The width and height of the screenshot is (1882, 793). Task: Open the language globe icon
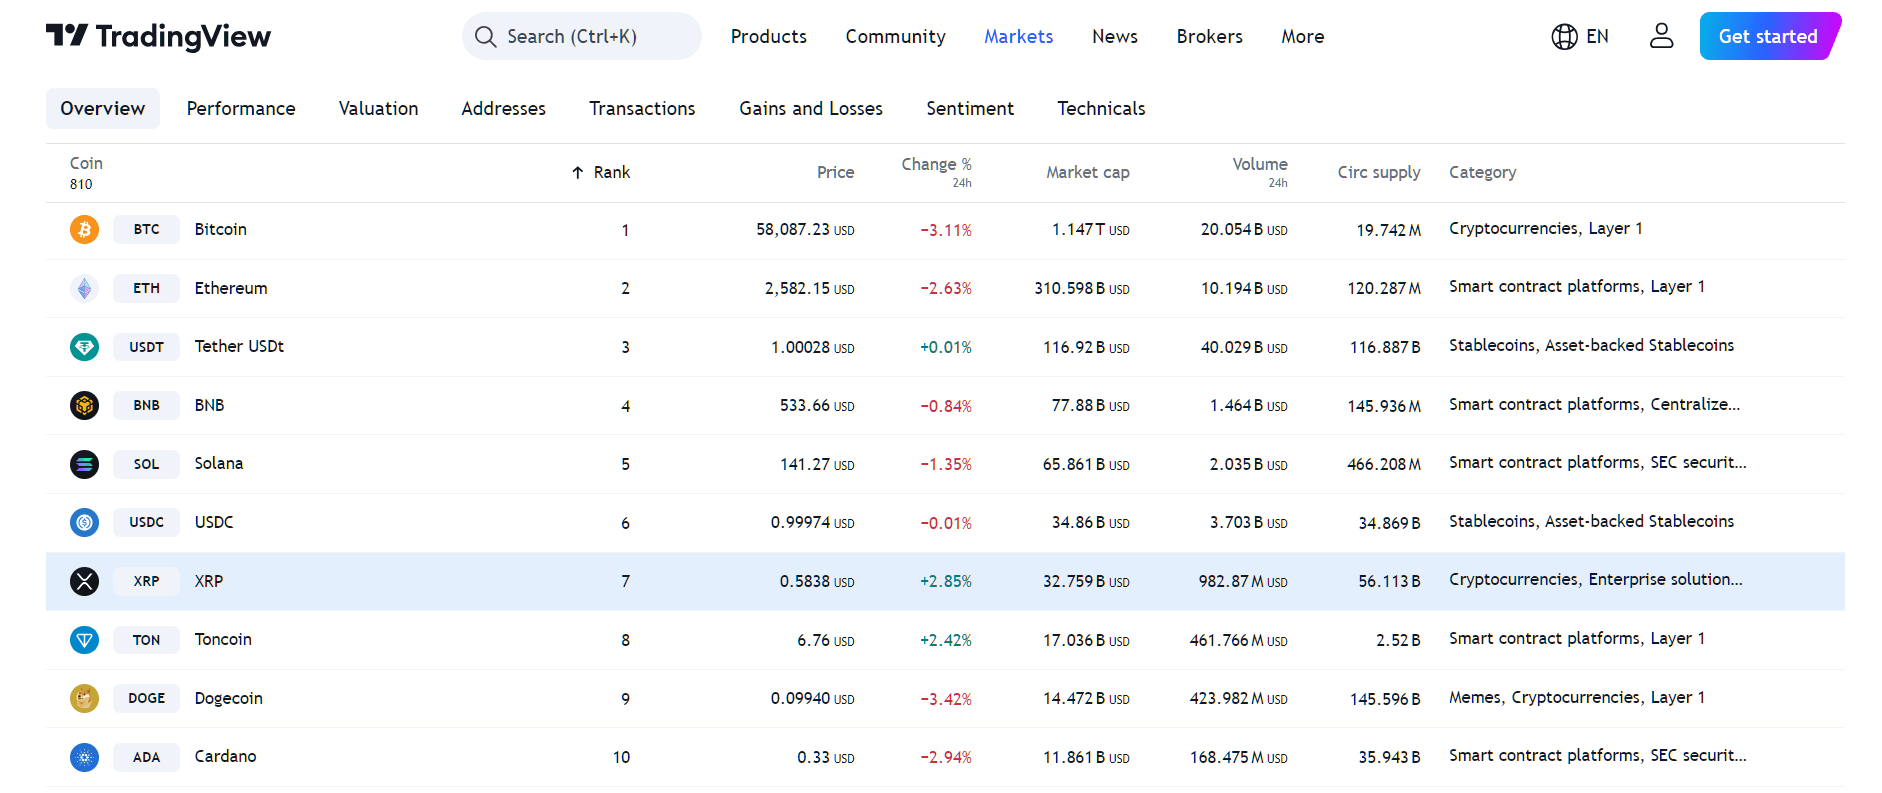[1564, 37]
